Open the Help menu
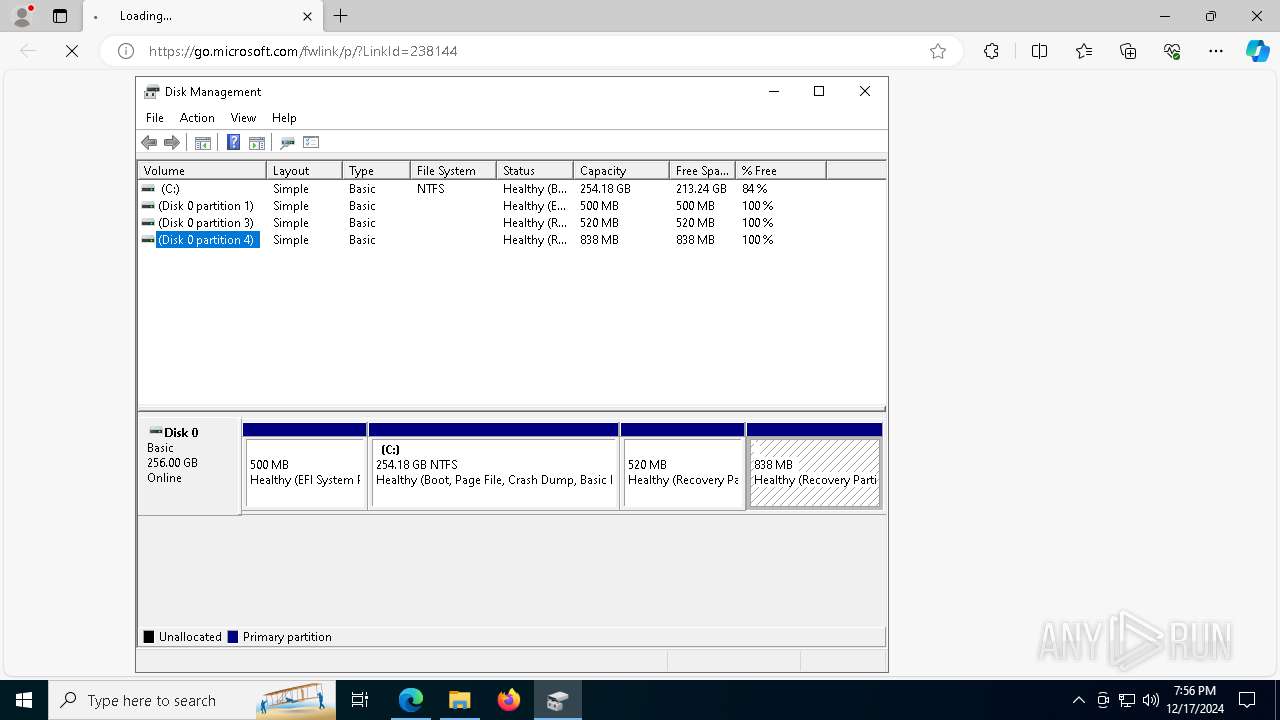 pos(284,118)
